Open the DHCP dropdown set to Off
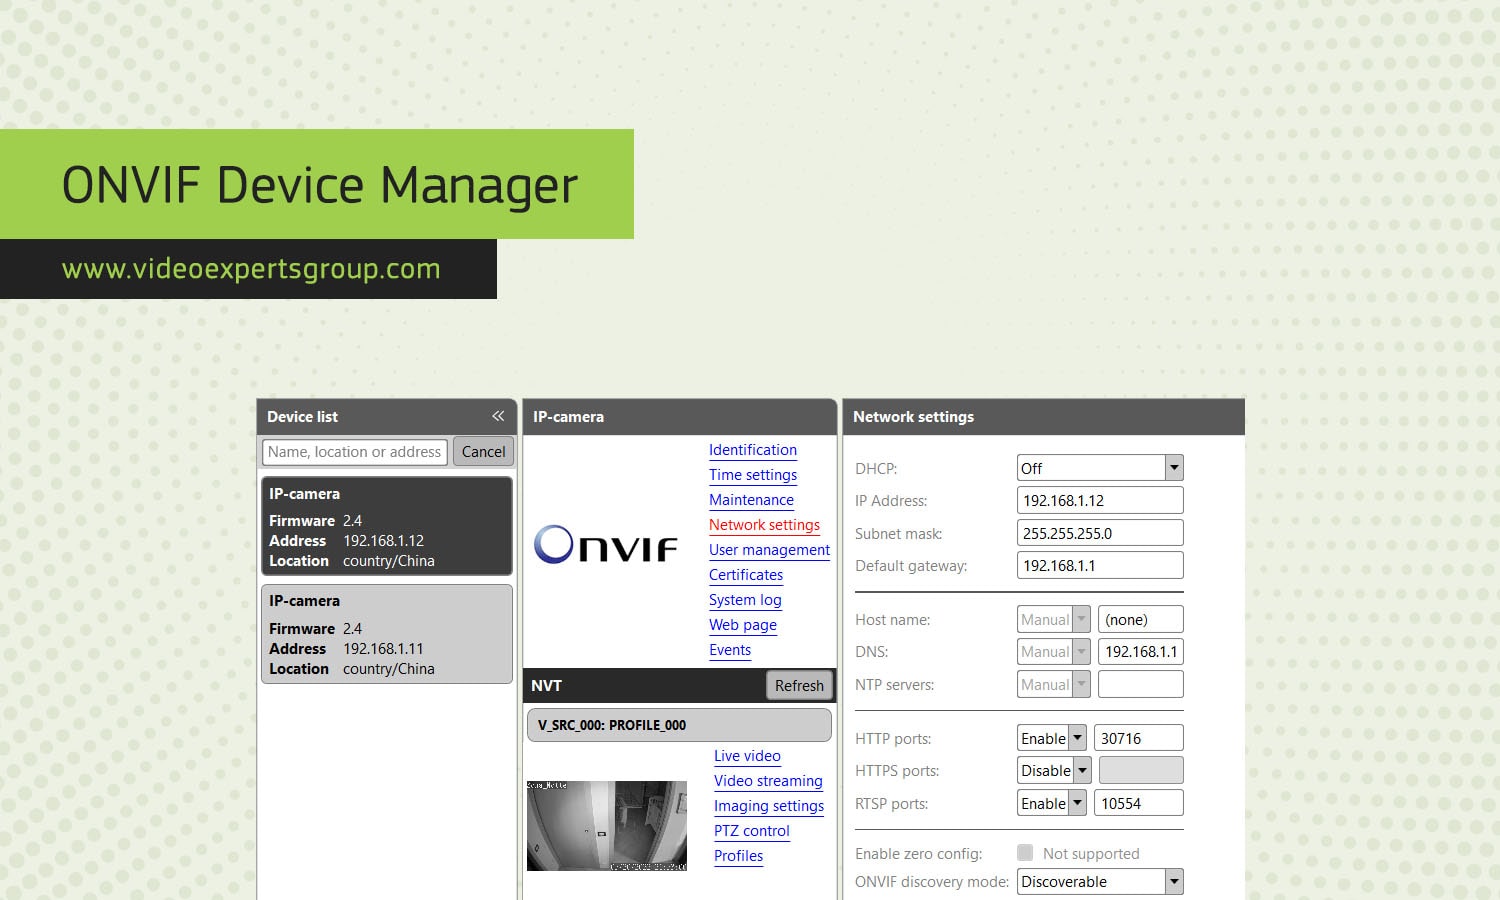 [1100, 468]
